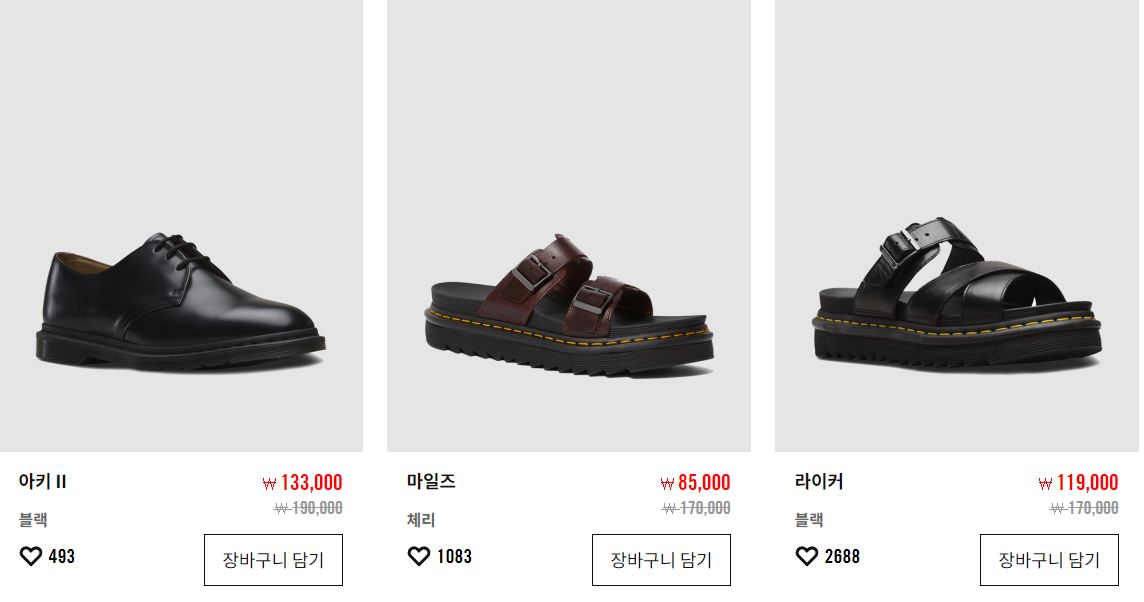Click the 493 likes count
This screenshot has height=602, width=1144.
coord(62,557)
